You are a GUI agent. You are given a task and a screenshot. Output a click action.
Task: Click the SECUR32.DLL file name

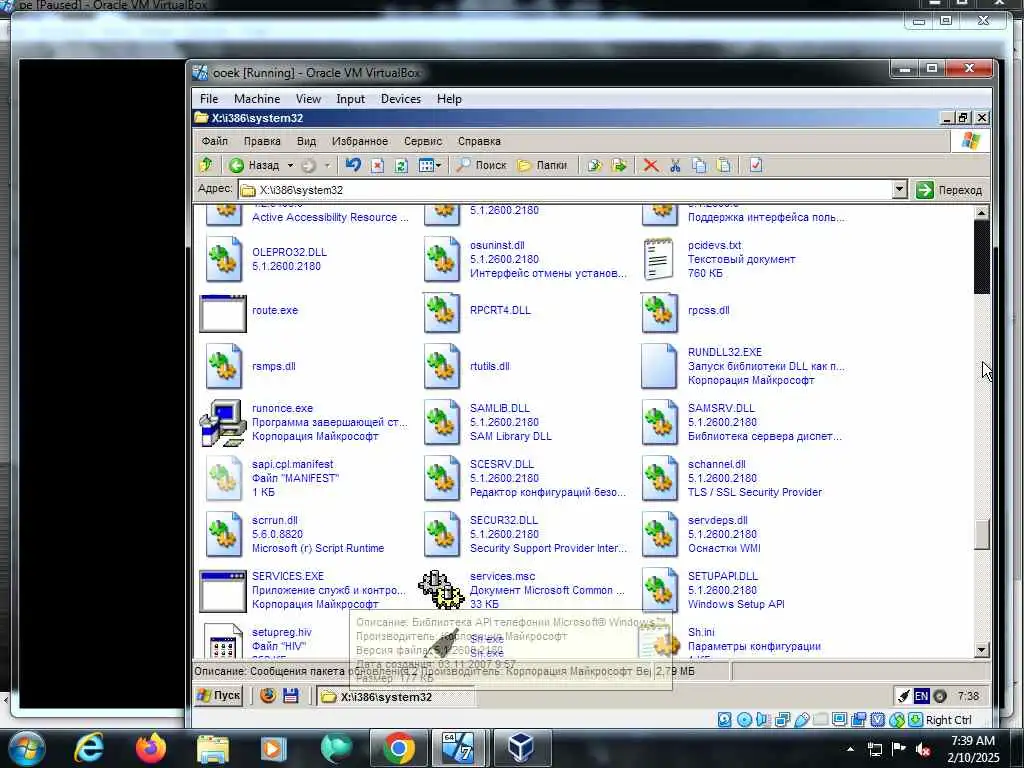pos(504,520)
